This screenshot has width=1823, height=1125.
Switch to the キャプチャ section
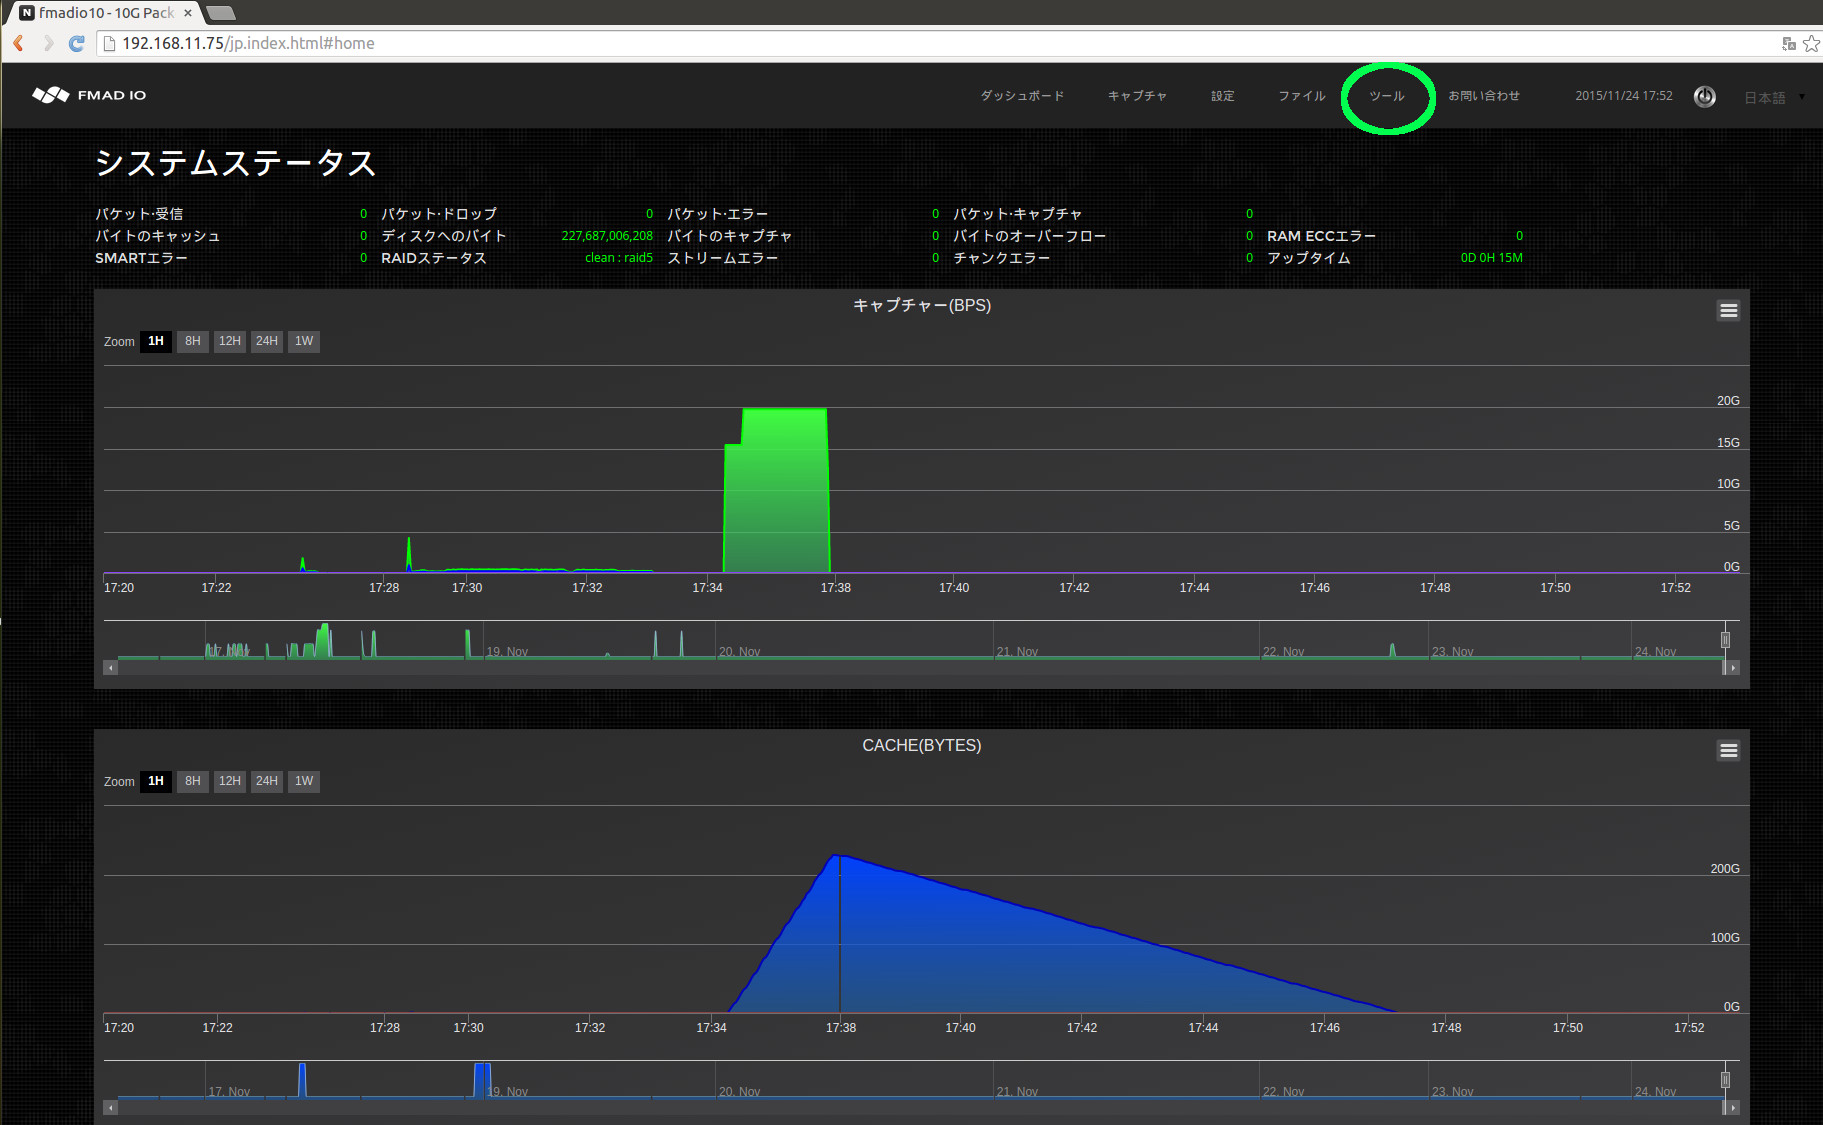coord(1136,95)
